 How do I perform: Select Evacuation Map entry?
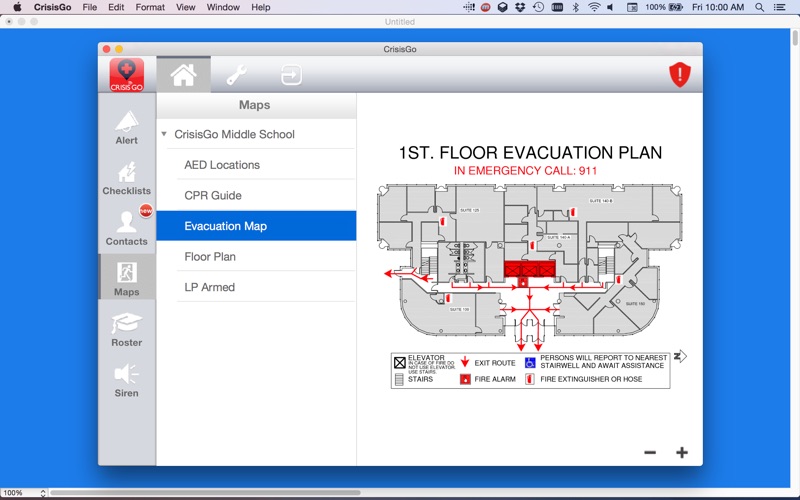click(256, 226)
